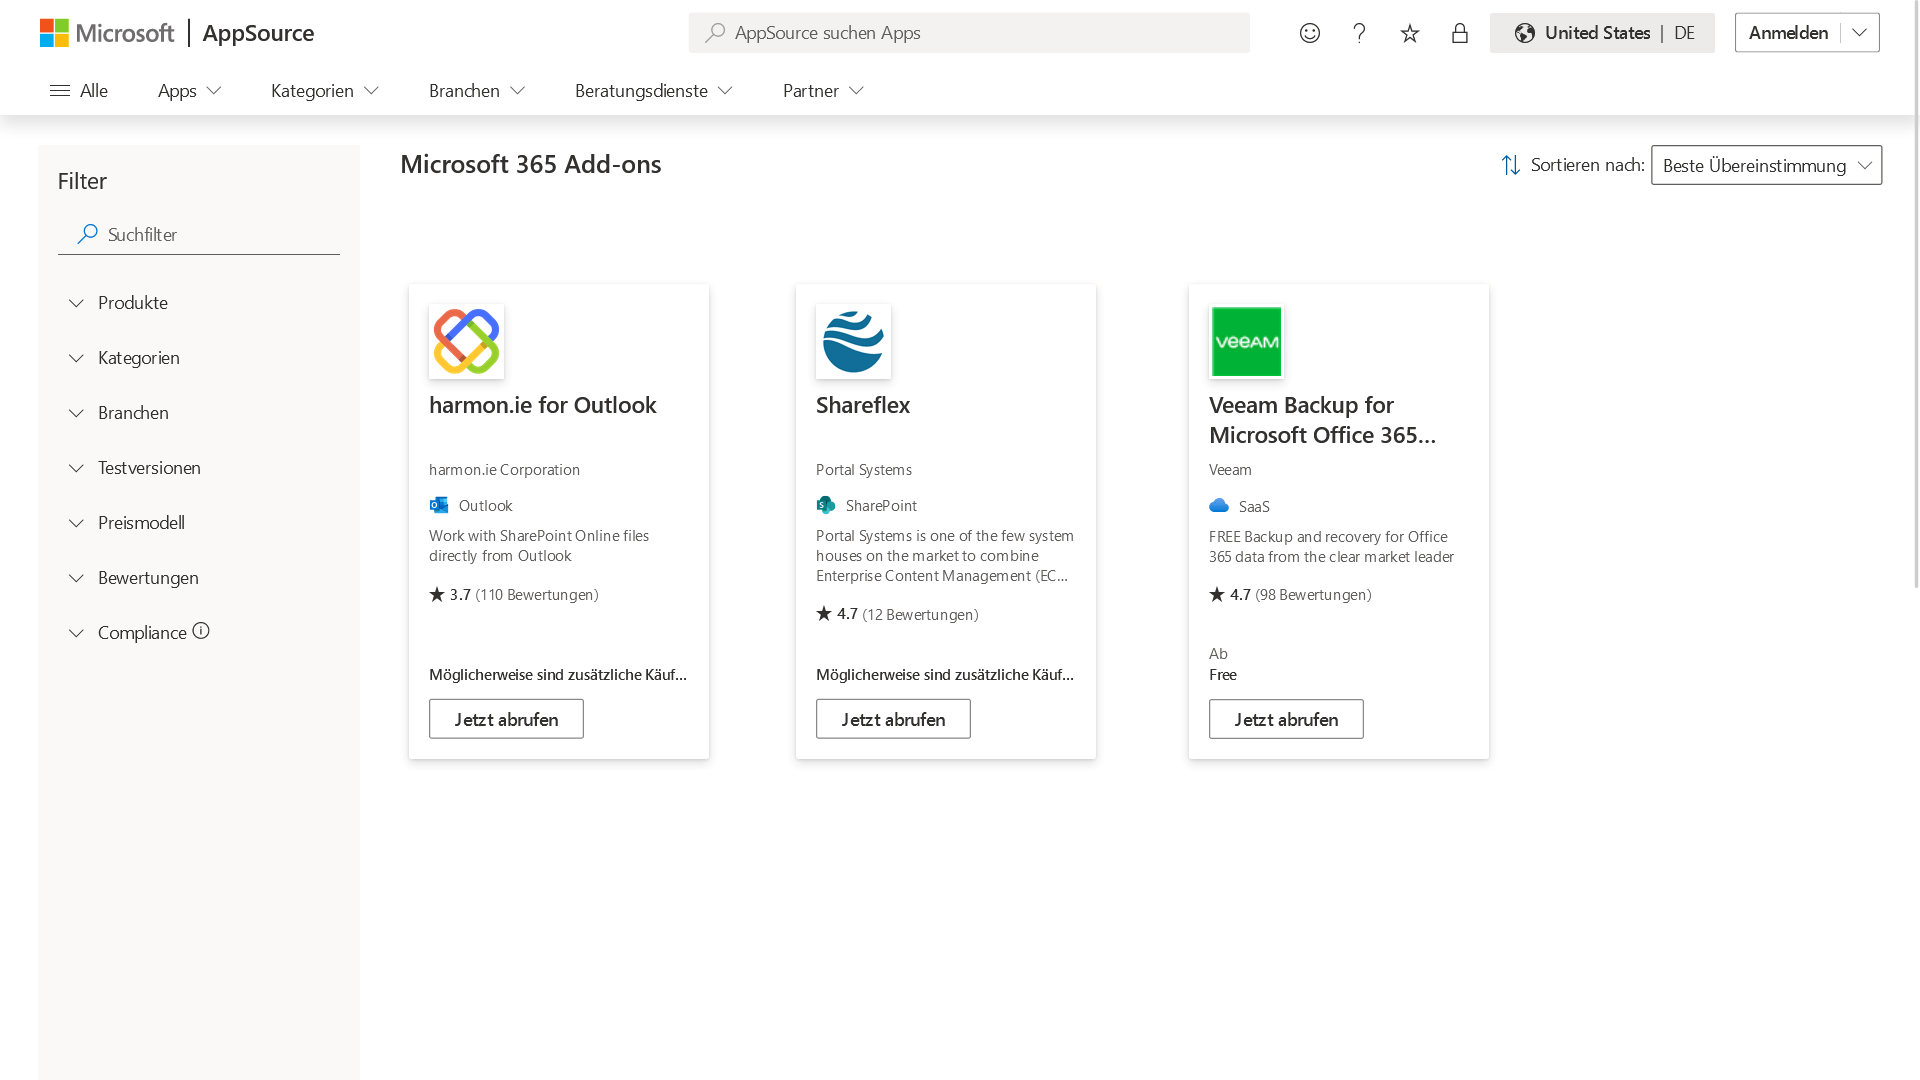This screenshot has width=1920, height=1080.
Task: Open the Partner menu
Action: 823,91
